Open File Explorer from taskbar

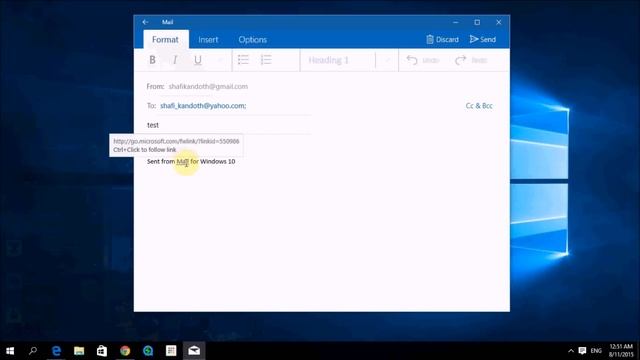pyautogui.click(x=79, y=351)
